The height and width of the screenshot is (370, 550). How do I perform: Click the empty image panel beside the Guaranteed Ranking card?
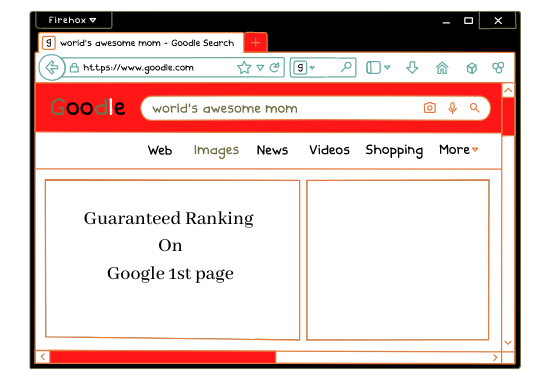tap(398, 260)
